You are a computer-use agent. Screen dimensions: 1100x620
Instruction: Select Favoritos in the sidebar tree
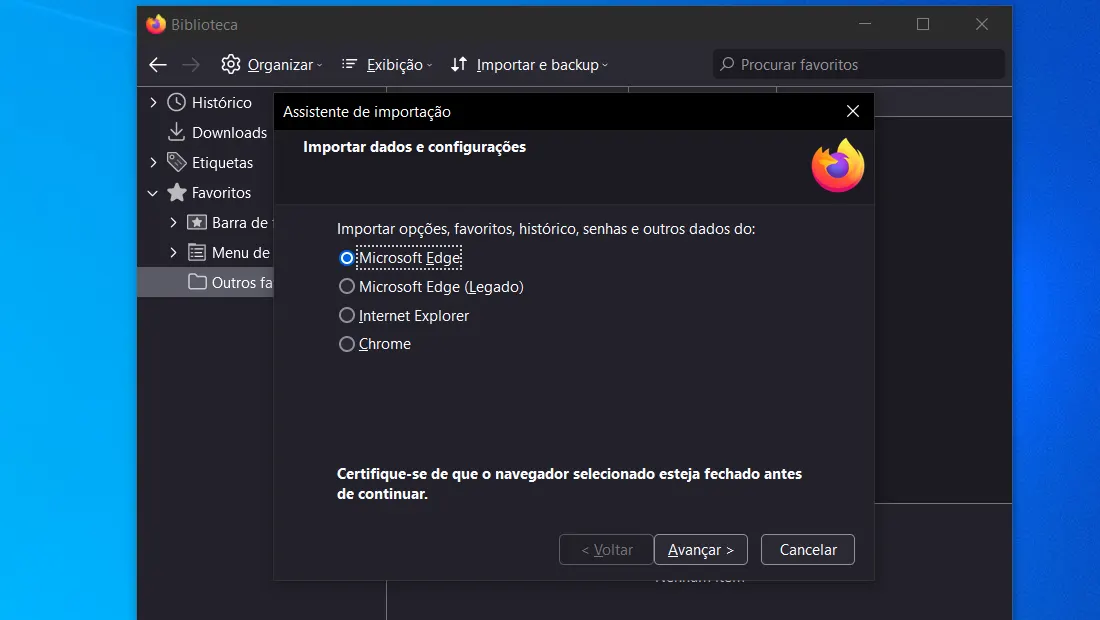[221, 193]
